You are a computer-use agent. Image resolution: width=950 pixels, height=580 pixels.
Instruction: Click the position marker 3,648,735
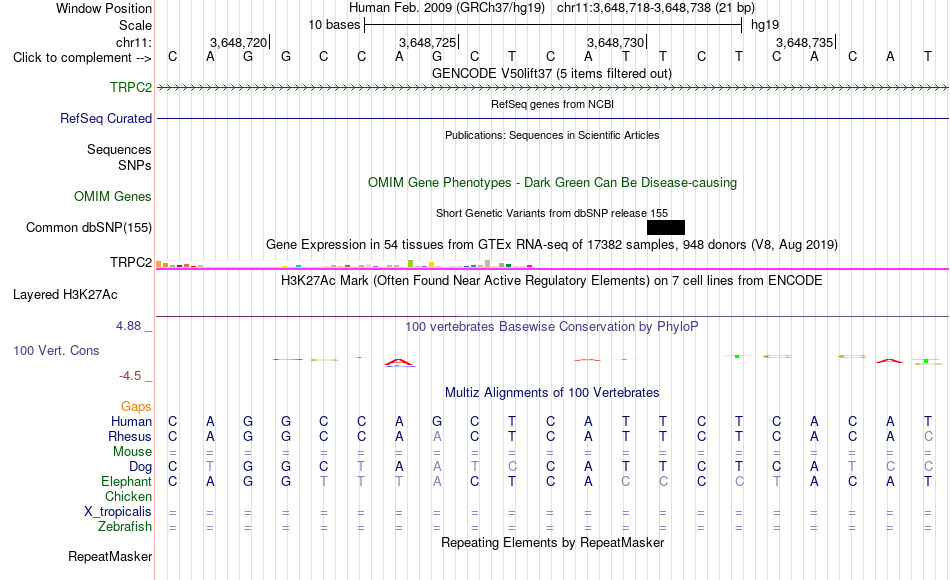pyautogui.click(x=805, y=42)
